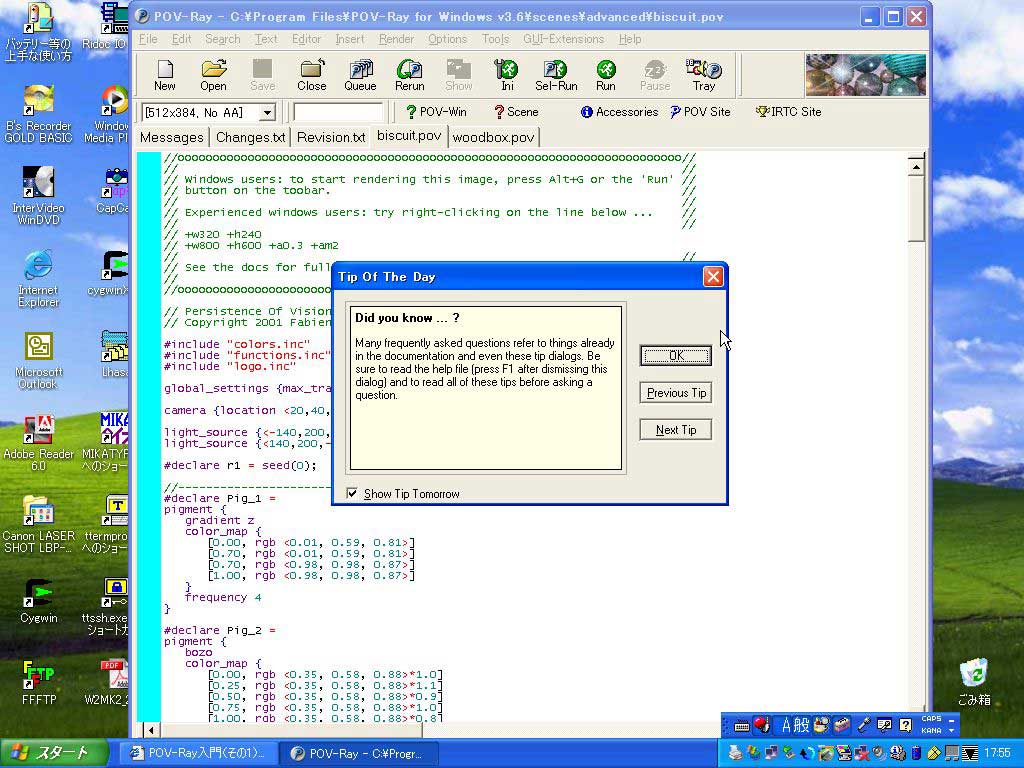1024x768 pixels.
Task: Open the render Queue toolbar icon
Action: tap(360, 75)
